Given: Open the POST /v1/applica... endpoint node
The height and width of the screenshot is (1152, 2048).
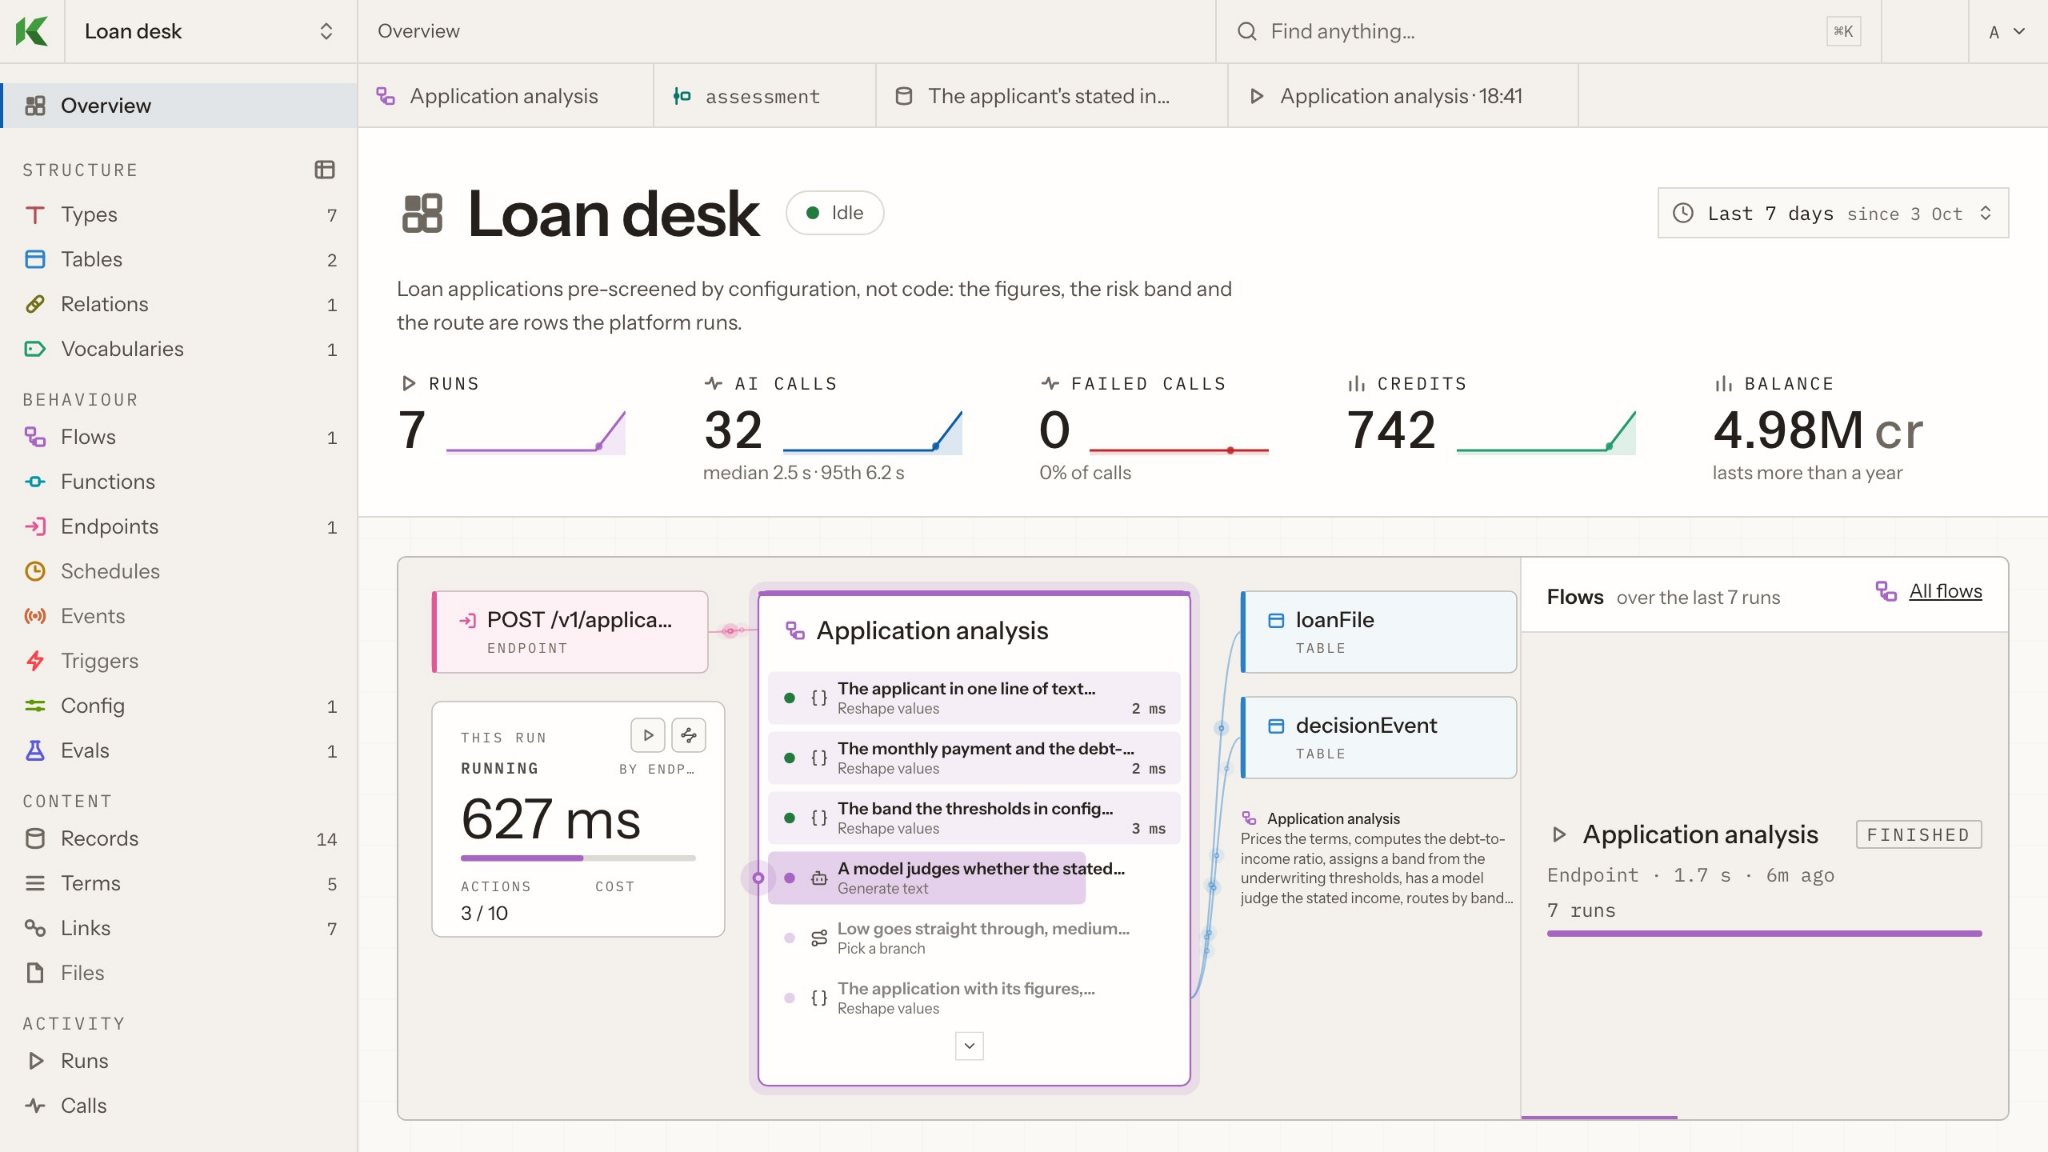Looking at the screenshot, I should pyautogui.click(x=570, y=632).
